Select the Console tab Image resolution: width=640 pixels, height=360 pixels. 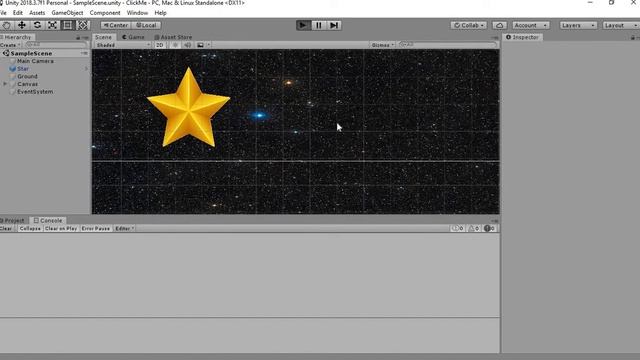(x=48, y=220)
